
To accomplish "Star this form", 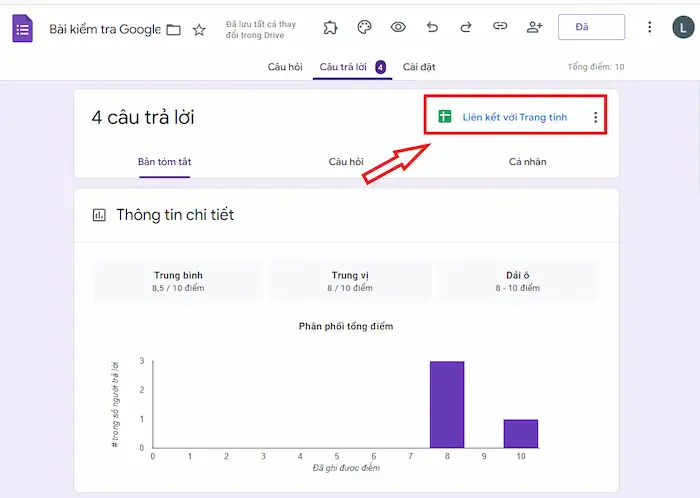I will click(199, 29).
